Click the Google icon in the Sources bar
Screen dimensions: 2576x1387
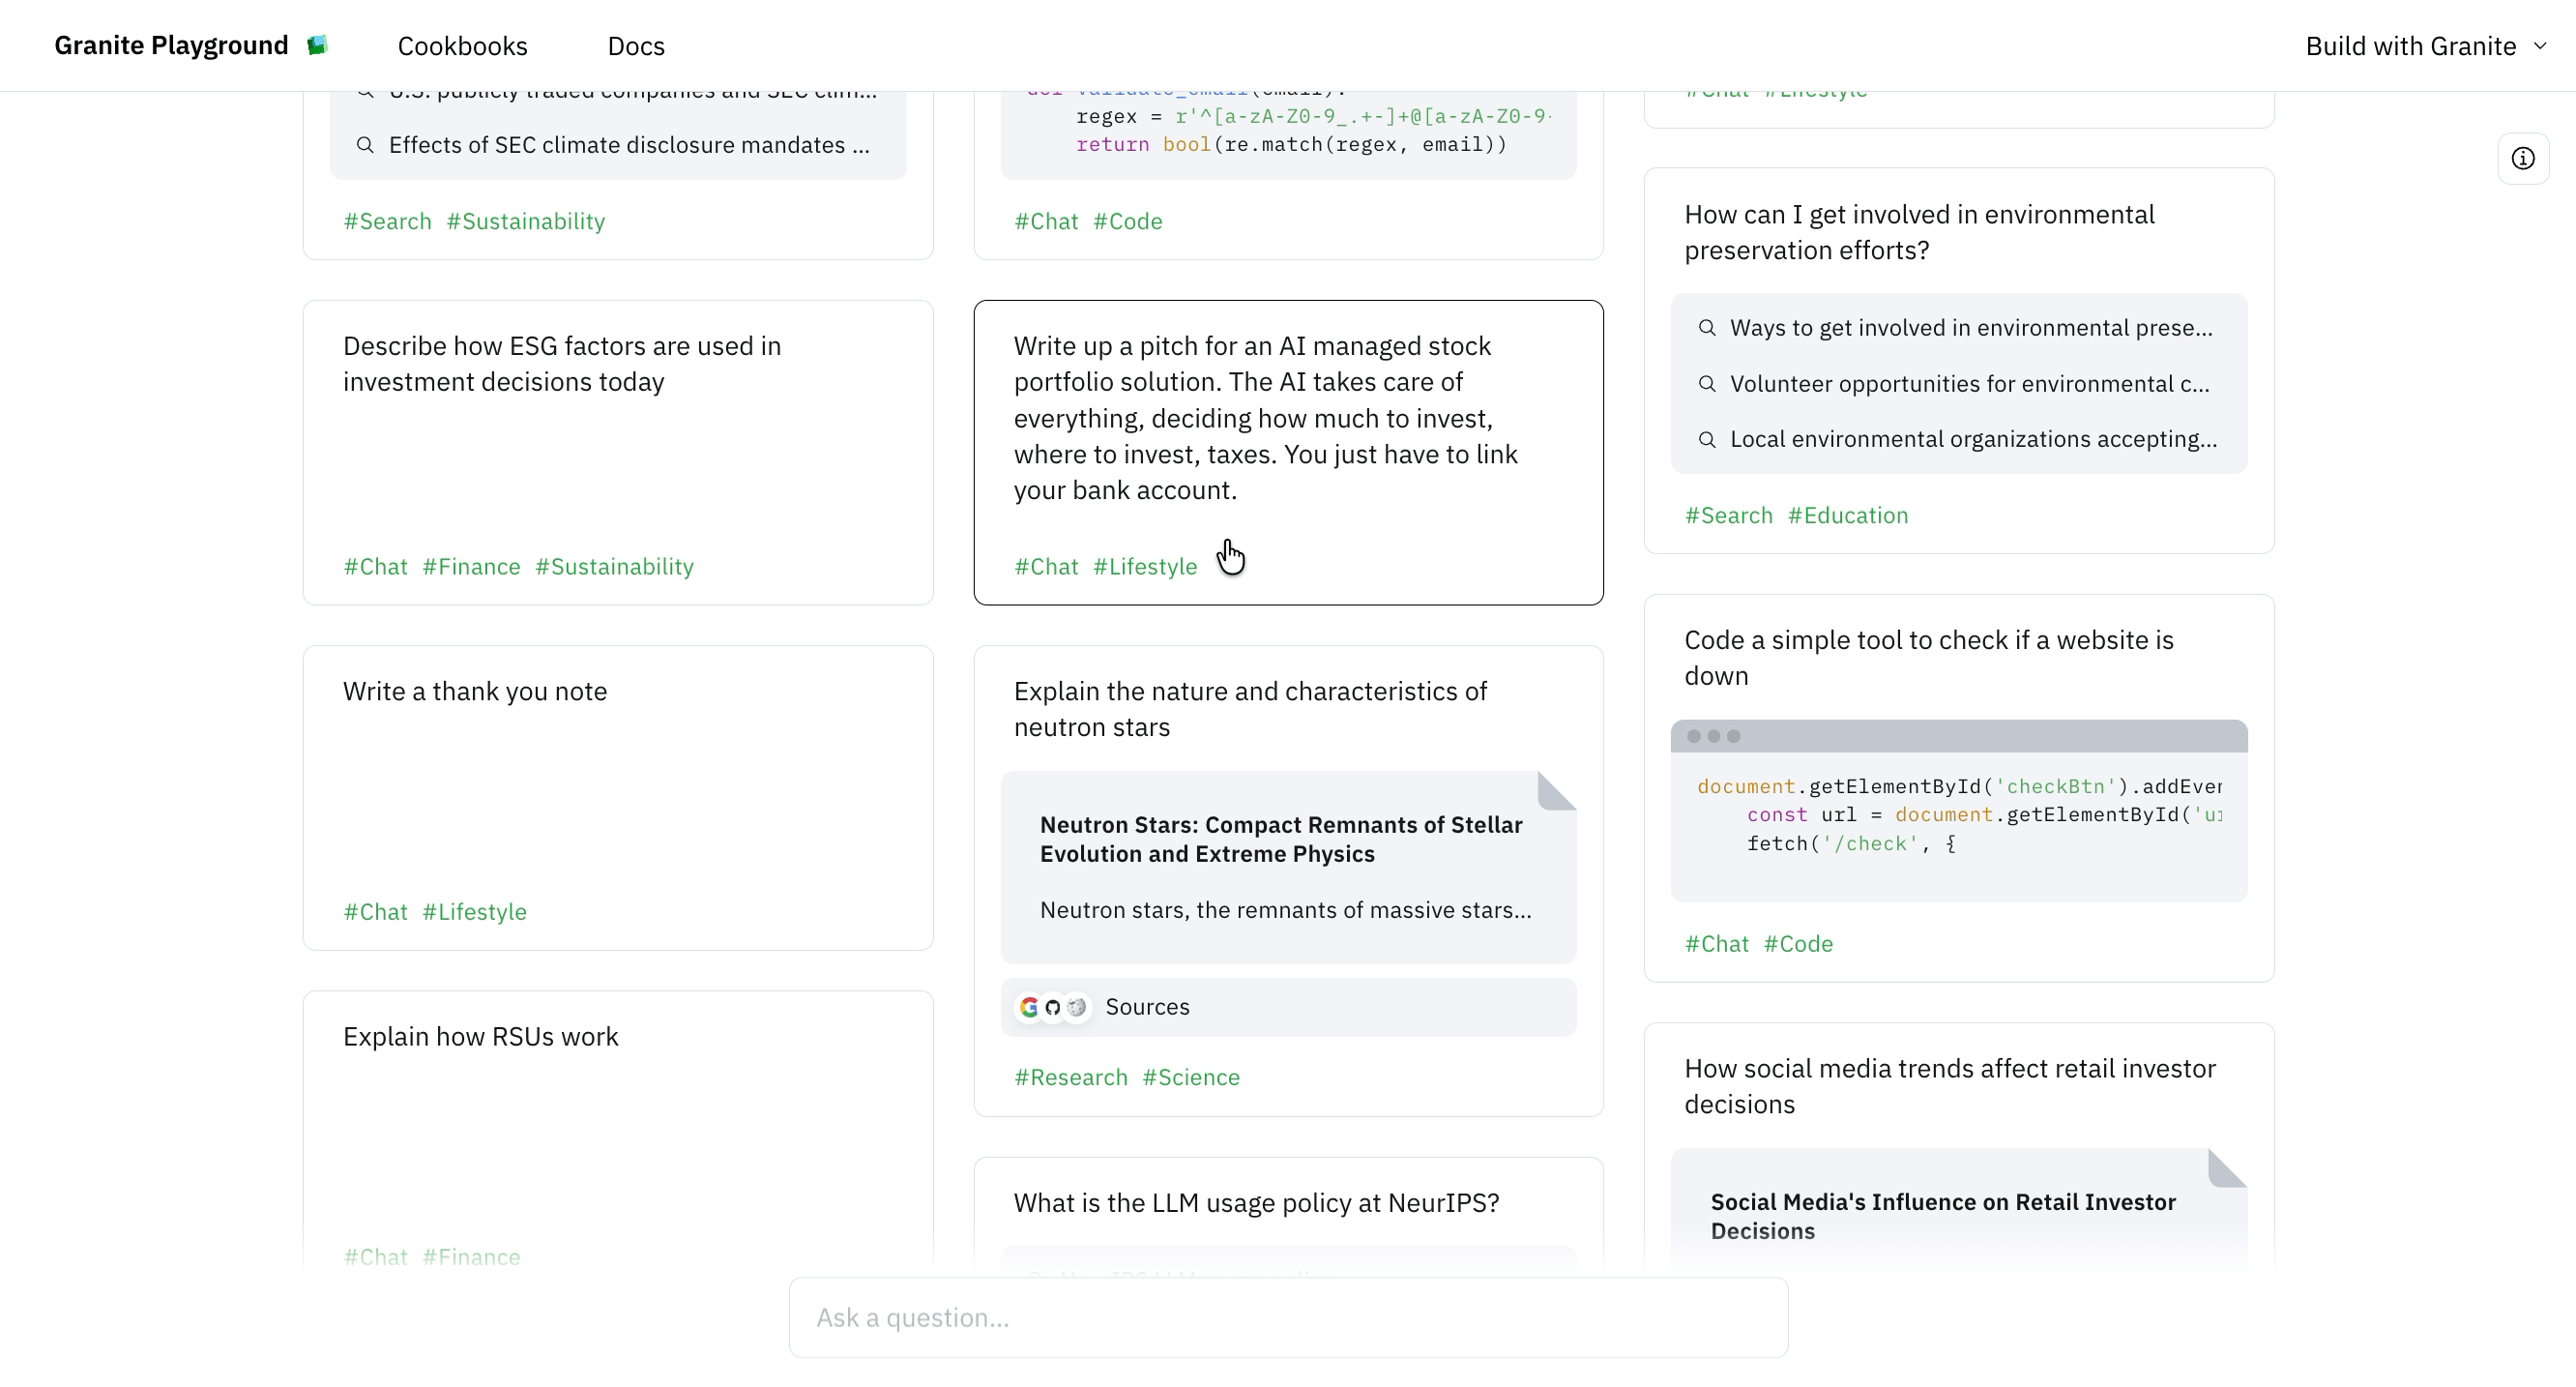(x=1029, y=1007)
